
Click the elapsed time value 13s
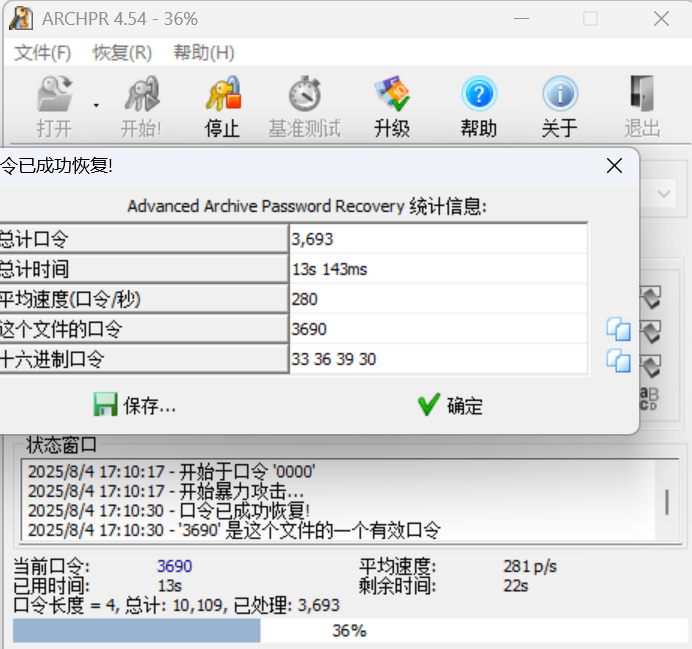[170, 586]
